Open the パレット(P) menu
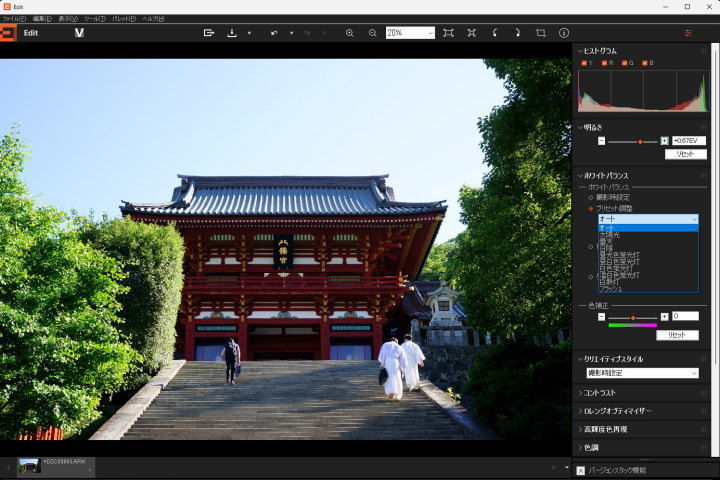Image resolution: width=720 pixels, height=480 pixels. (x=124, y=19)
